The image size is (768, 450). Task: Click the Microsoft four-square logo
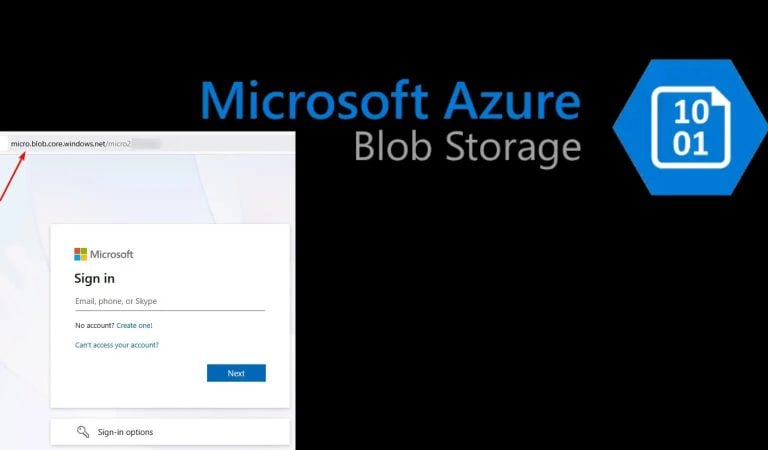(81, 254)
